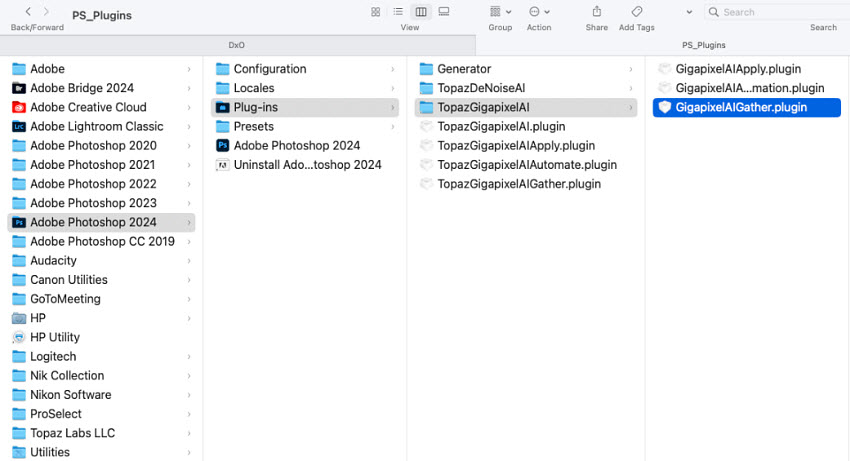Switch to the DxO tab
The height and width of the screenshot is (461, 850).
point(237,45)
